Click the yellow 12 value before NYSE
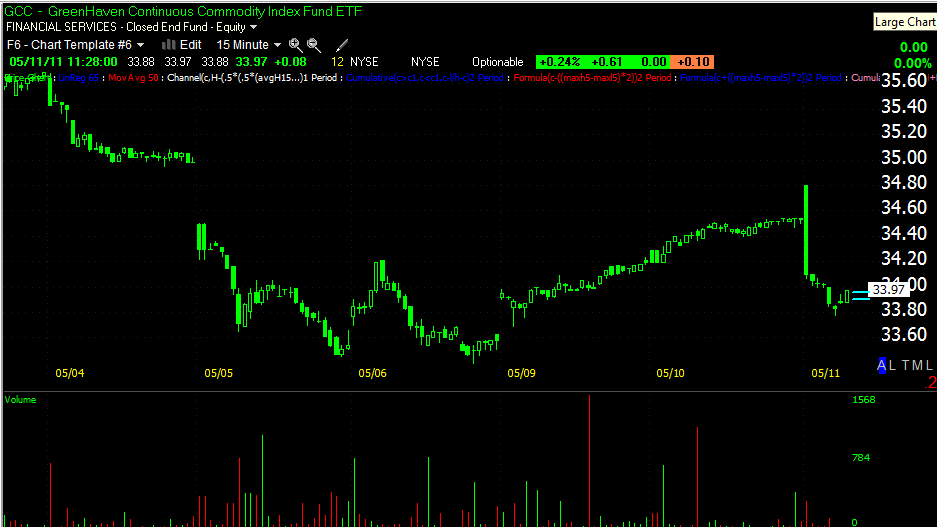The width and height of the screenshot is (937, 527). [x=337, y=62]
